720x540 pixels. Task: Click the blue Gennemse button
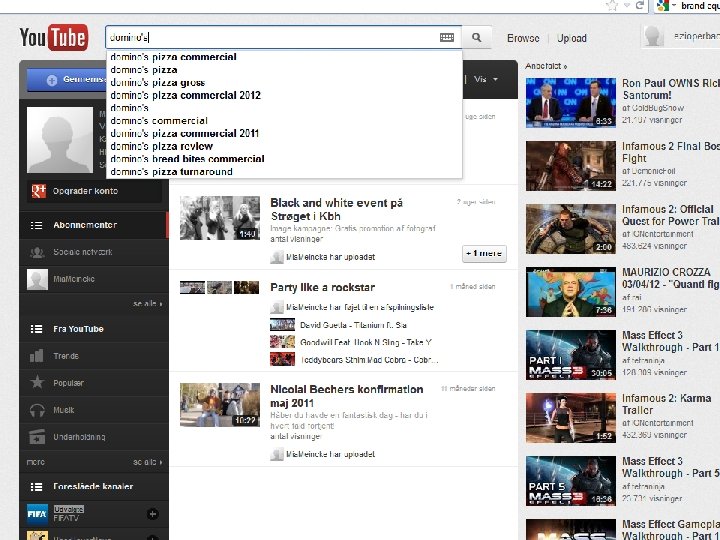[67, 79]
